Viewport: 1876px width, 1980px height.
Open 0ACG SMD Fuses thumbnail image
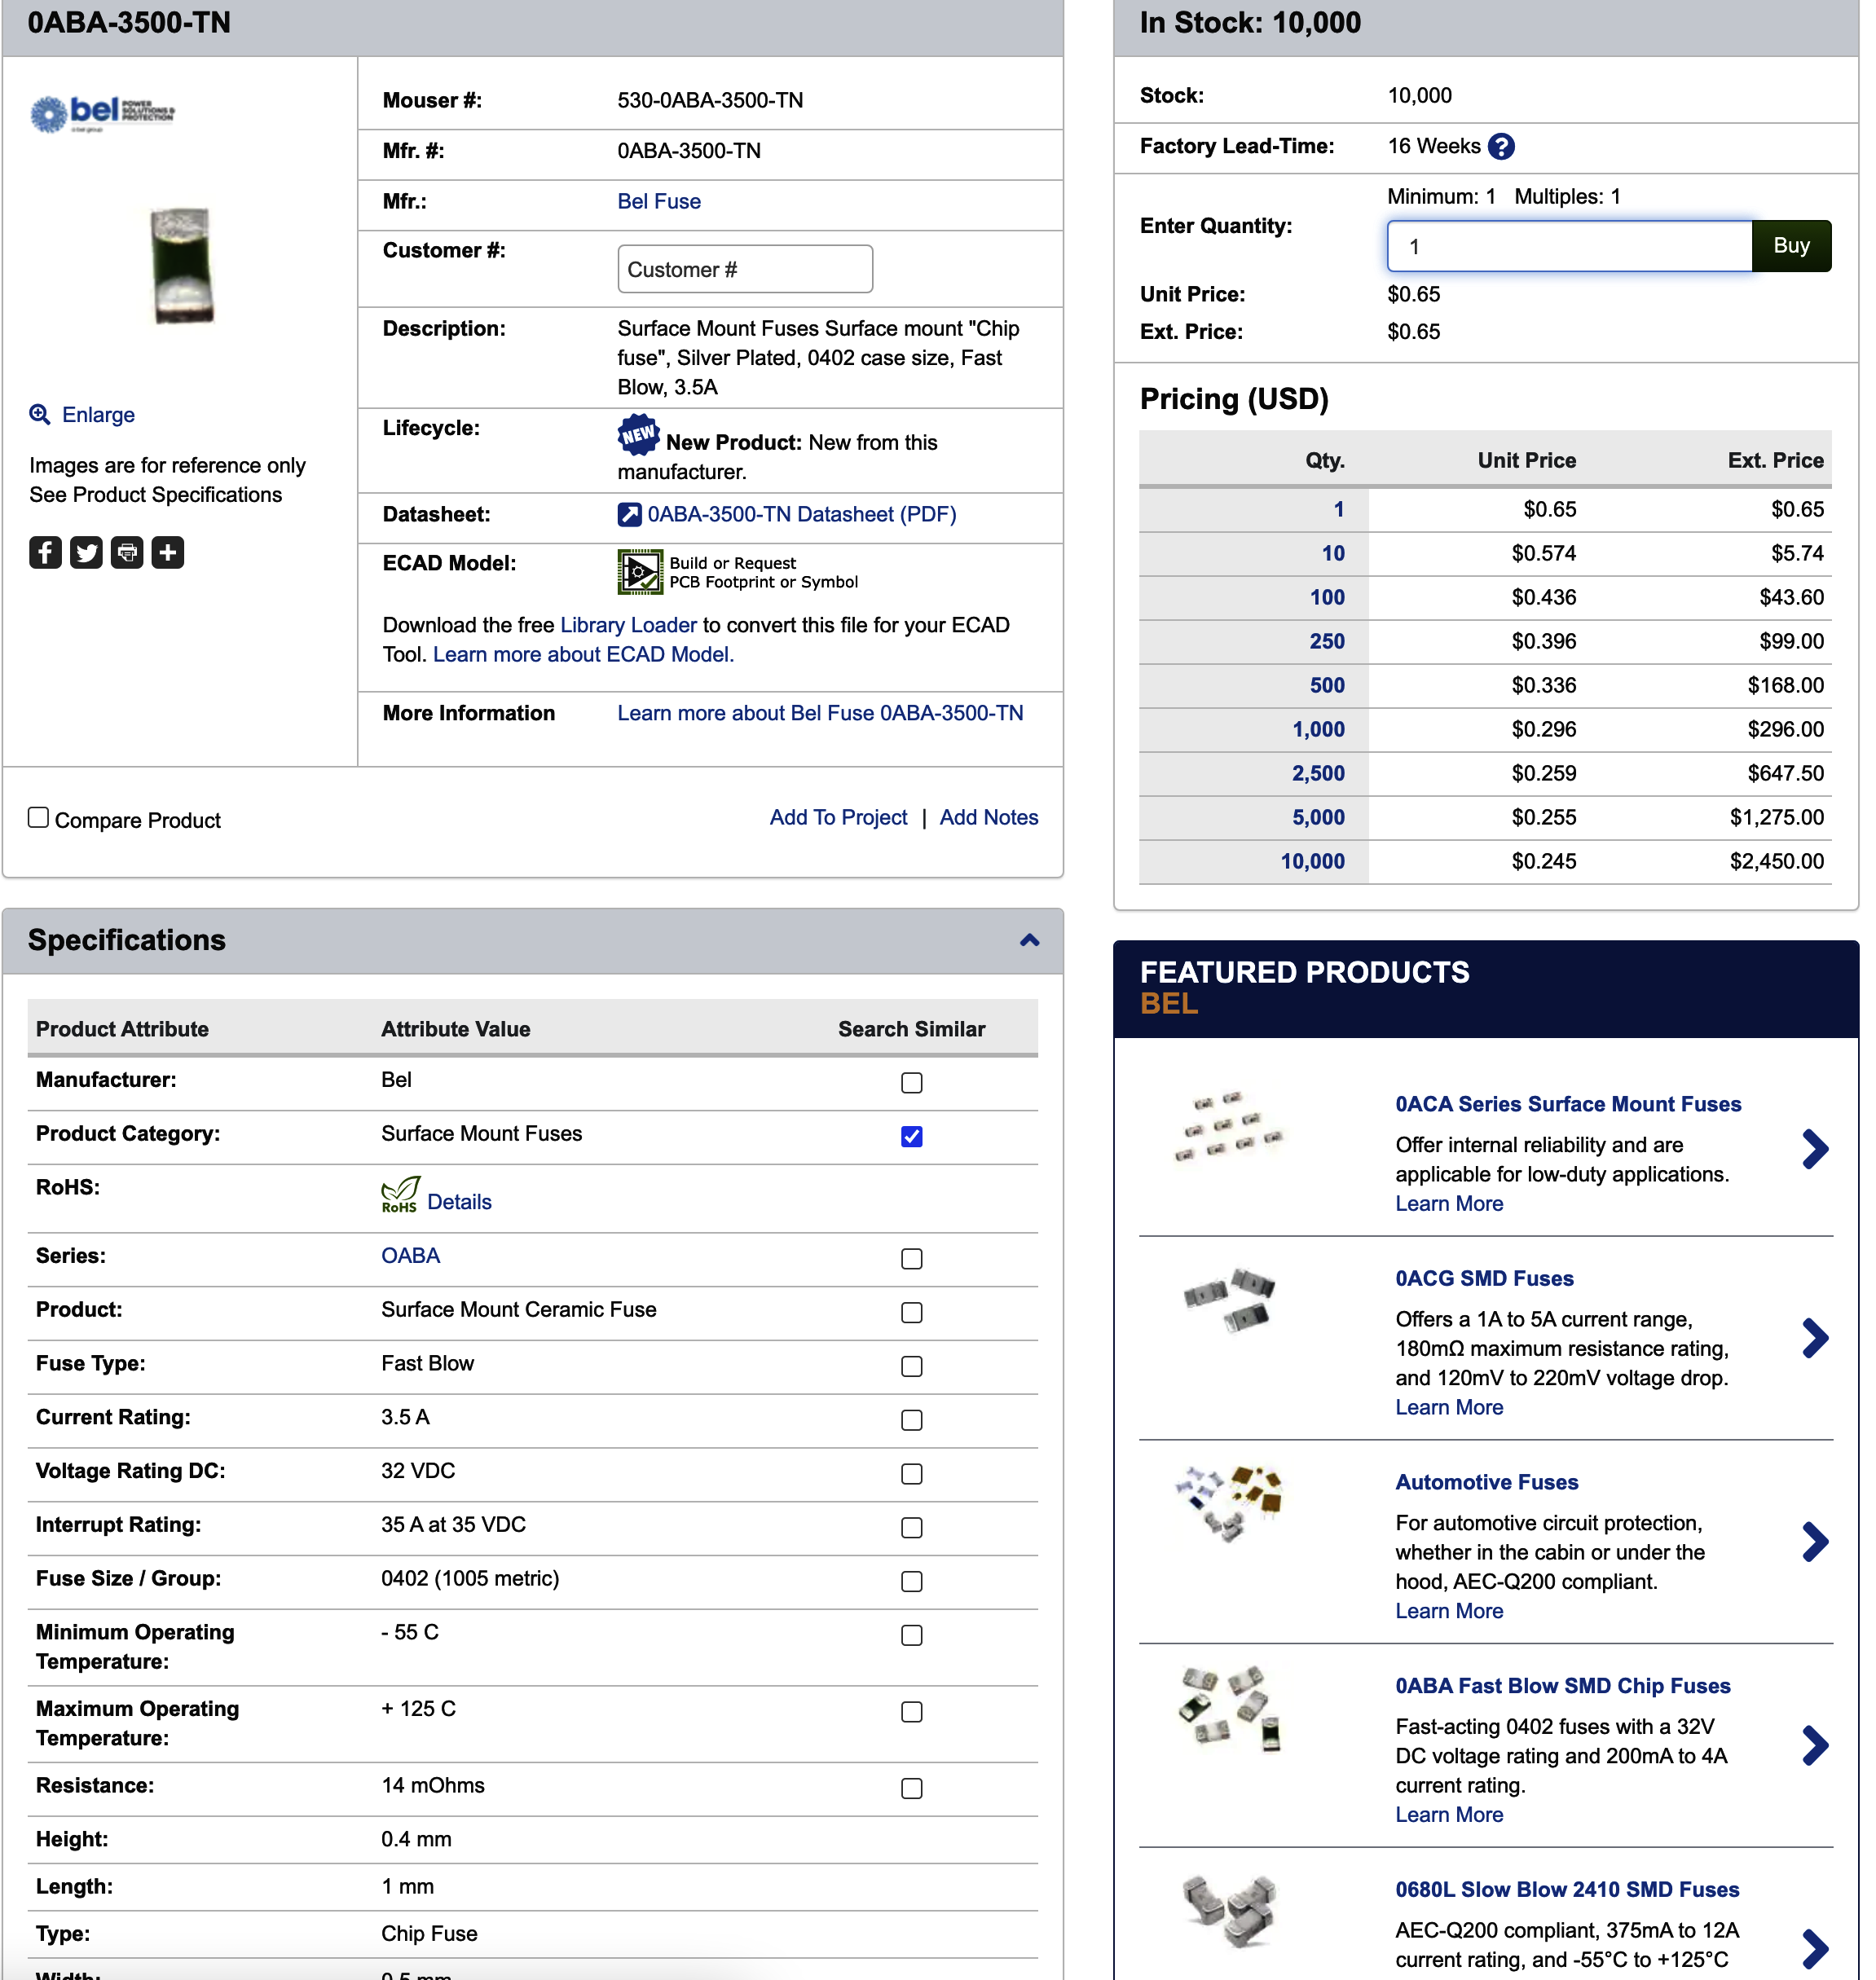1229,1300
